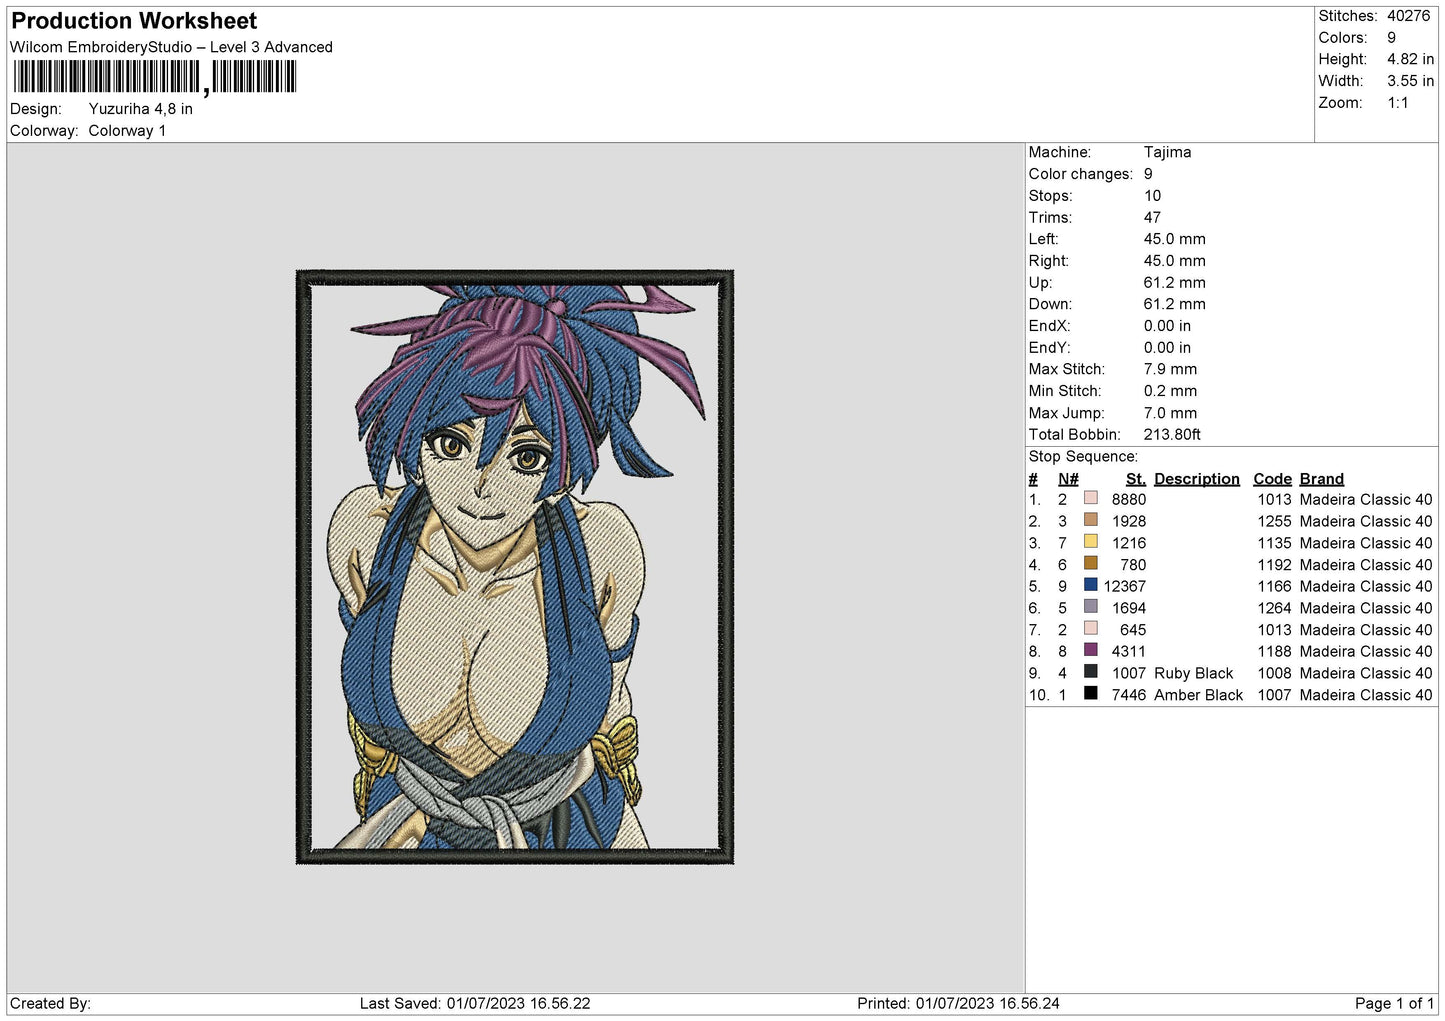1445x1021 pixels.
Task: Click the Amber Black description
Action: (1198, 695)
